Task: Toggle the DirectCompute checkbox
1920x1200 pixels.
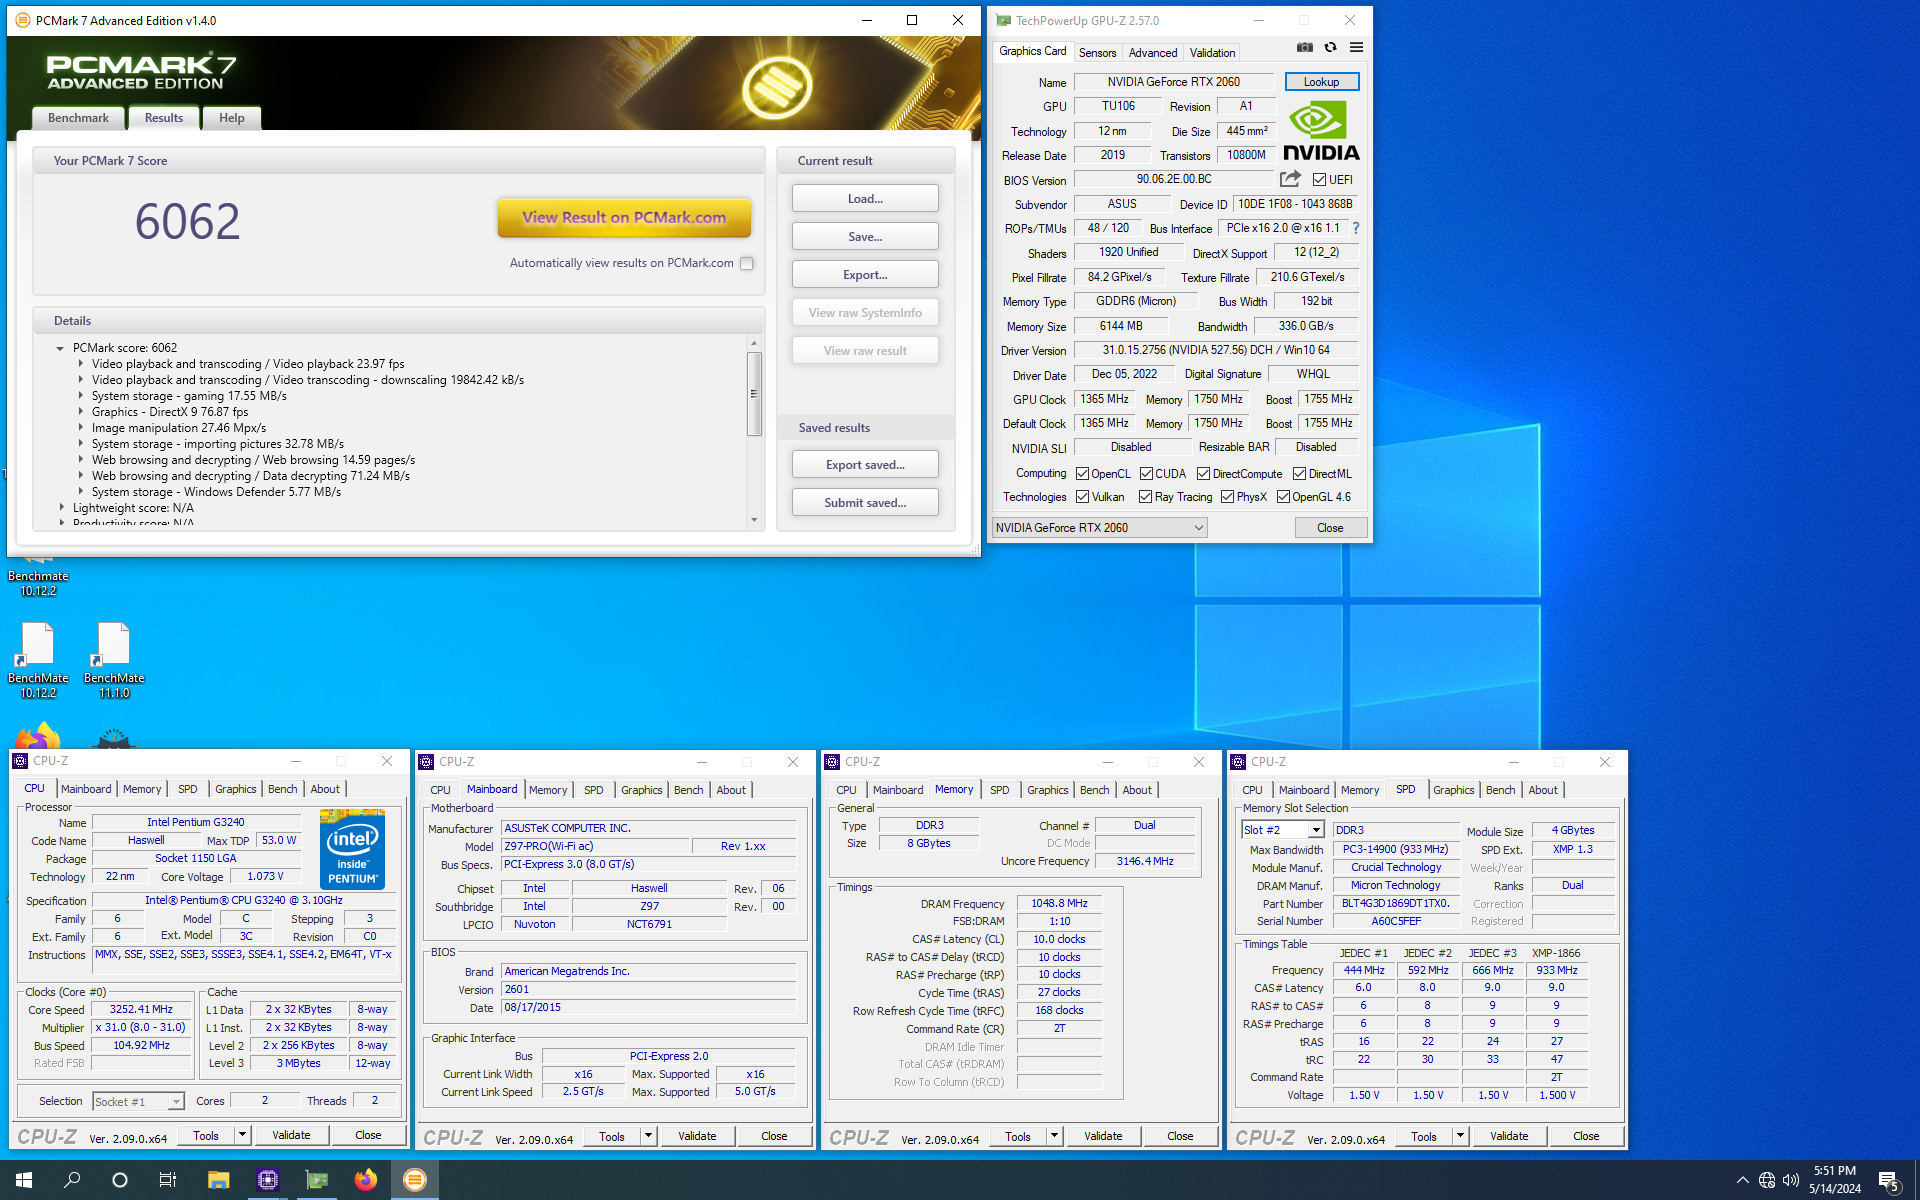Action: pyautogui.click(x=1203, y=474)
